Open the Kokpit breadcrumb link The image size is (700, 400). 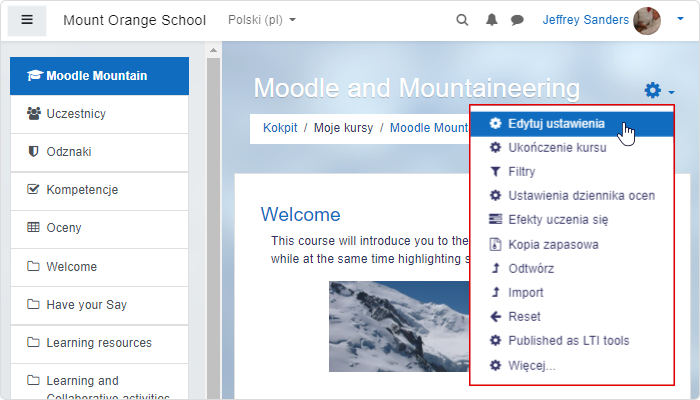pos(280,128)
